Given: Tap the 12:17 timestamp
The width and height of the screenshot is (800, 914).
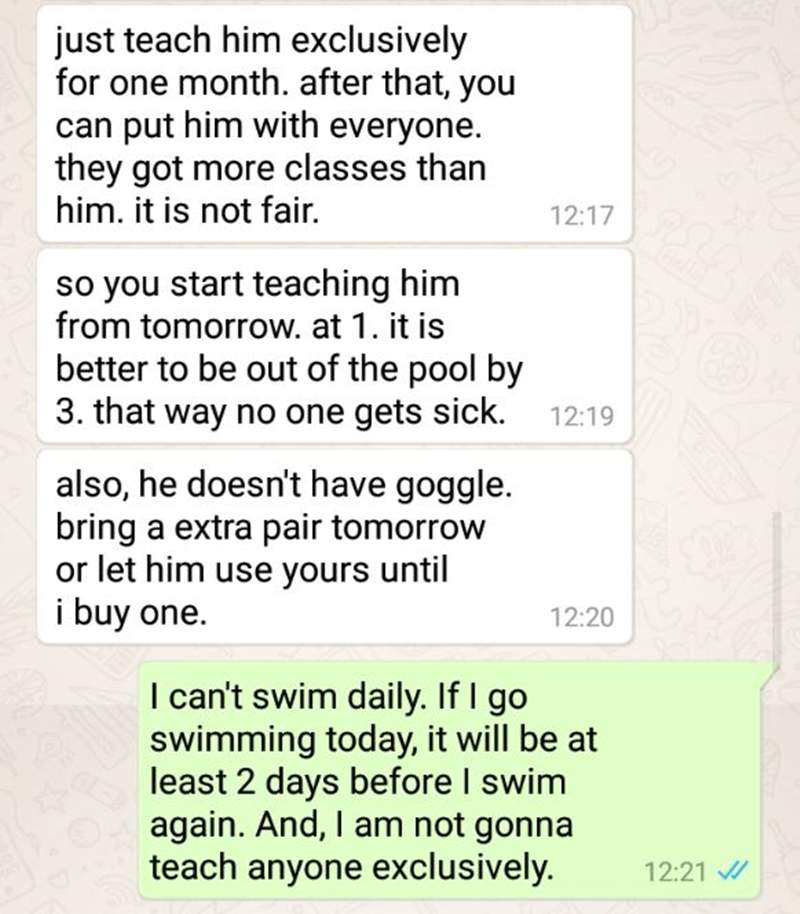Looking at the screenshot, I should point(582,216).
